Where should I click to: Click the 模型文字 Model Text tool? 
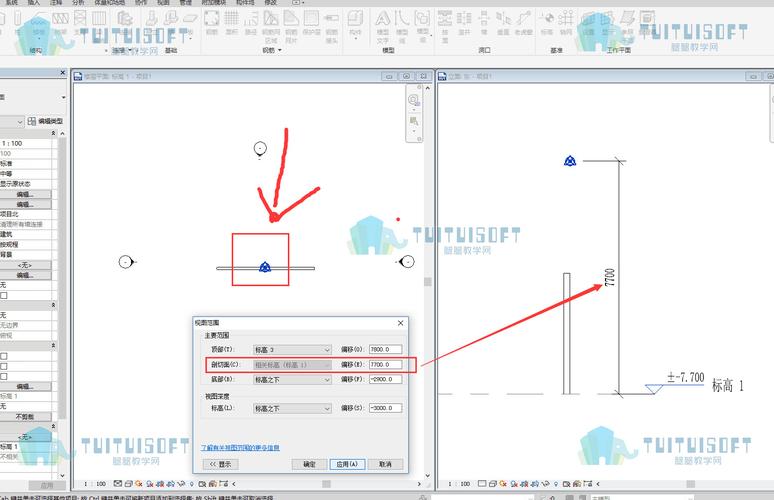383,27
